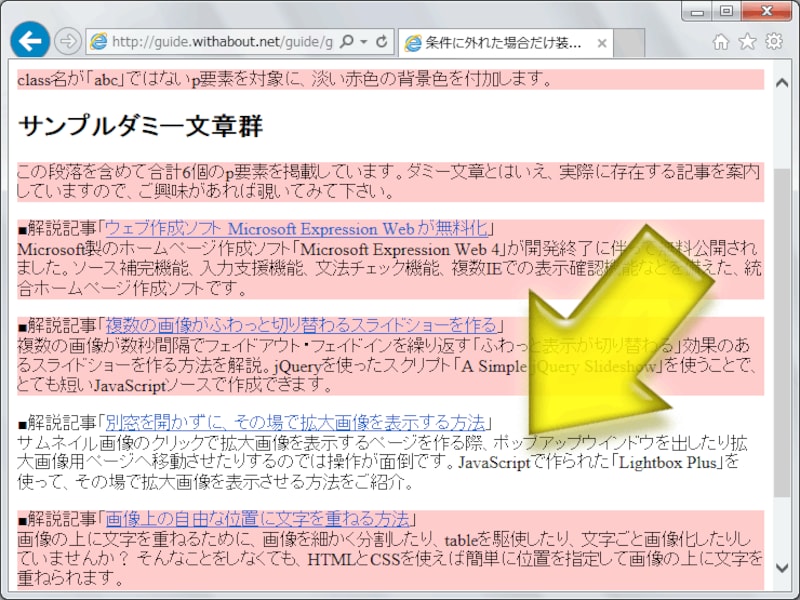The height and width of the screenshot is (600, 800).
Task: Open link 画像上の自由な位置に文字を重ねる方法
Action: point(257,518)
